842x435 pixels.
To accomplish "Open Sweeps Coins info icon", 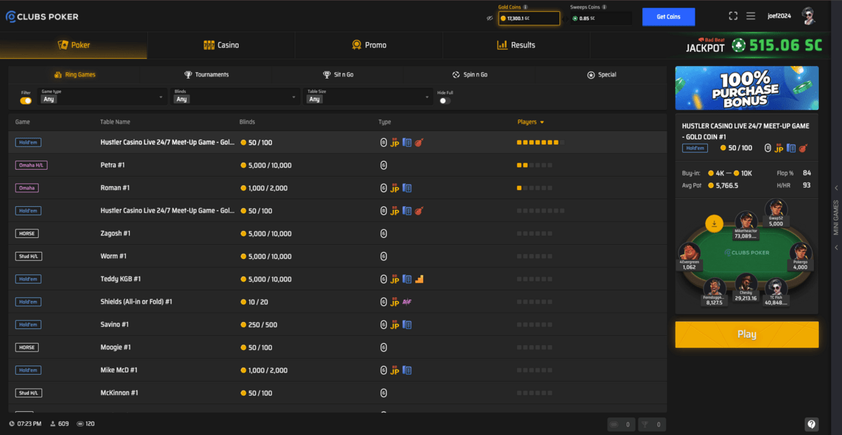I will pos(604,8).
